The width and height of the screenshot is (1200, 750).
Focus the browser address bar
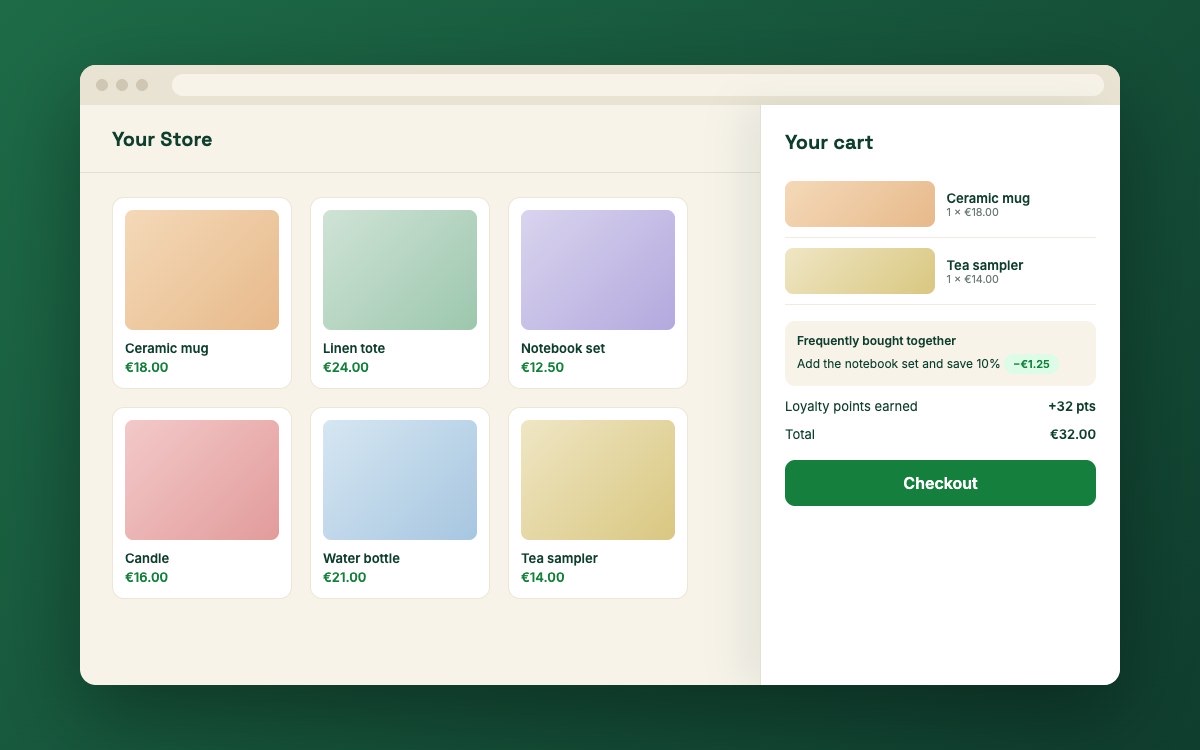pyautogui.click(x=638, y=85)
